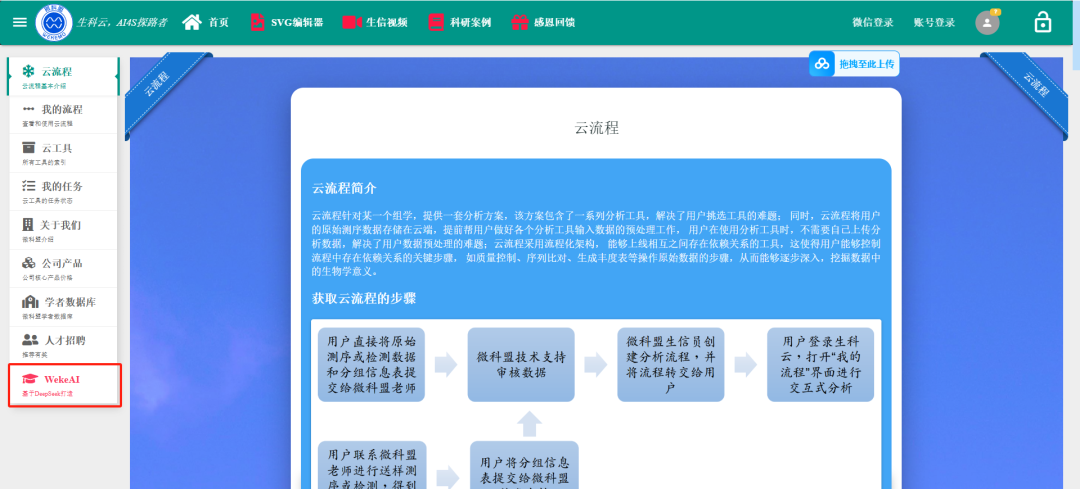Open 科研案例 in the top bar
The image size is (1080, 489).
pyautogui.click(x=459, y=22)
